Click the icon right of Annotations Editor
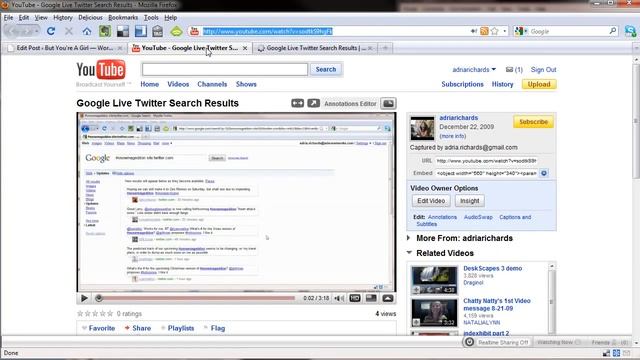 click(388, 103)
